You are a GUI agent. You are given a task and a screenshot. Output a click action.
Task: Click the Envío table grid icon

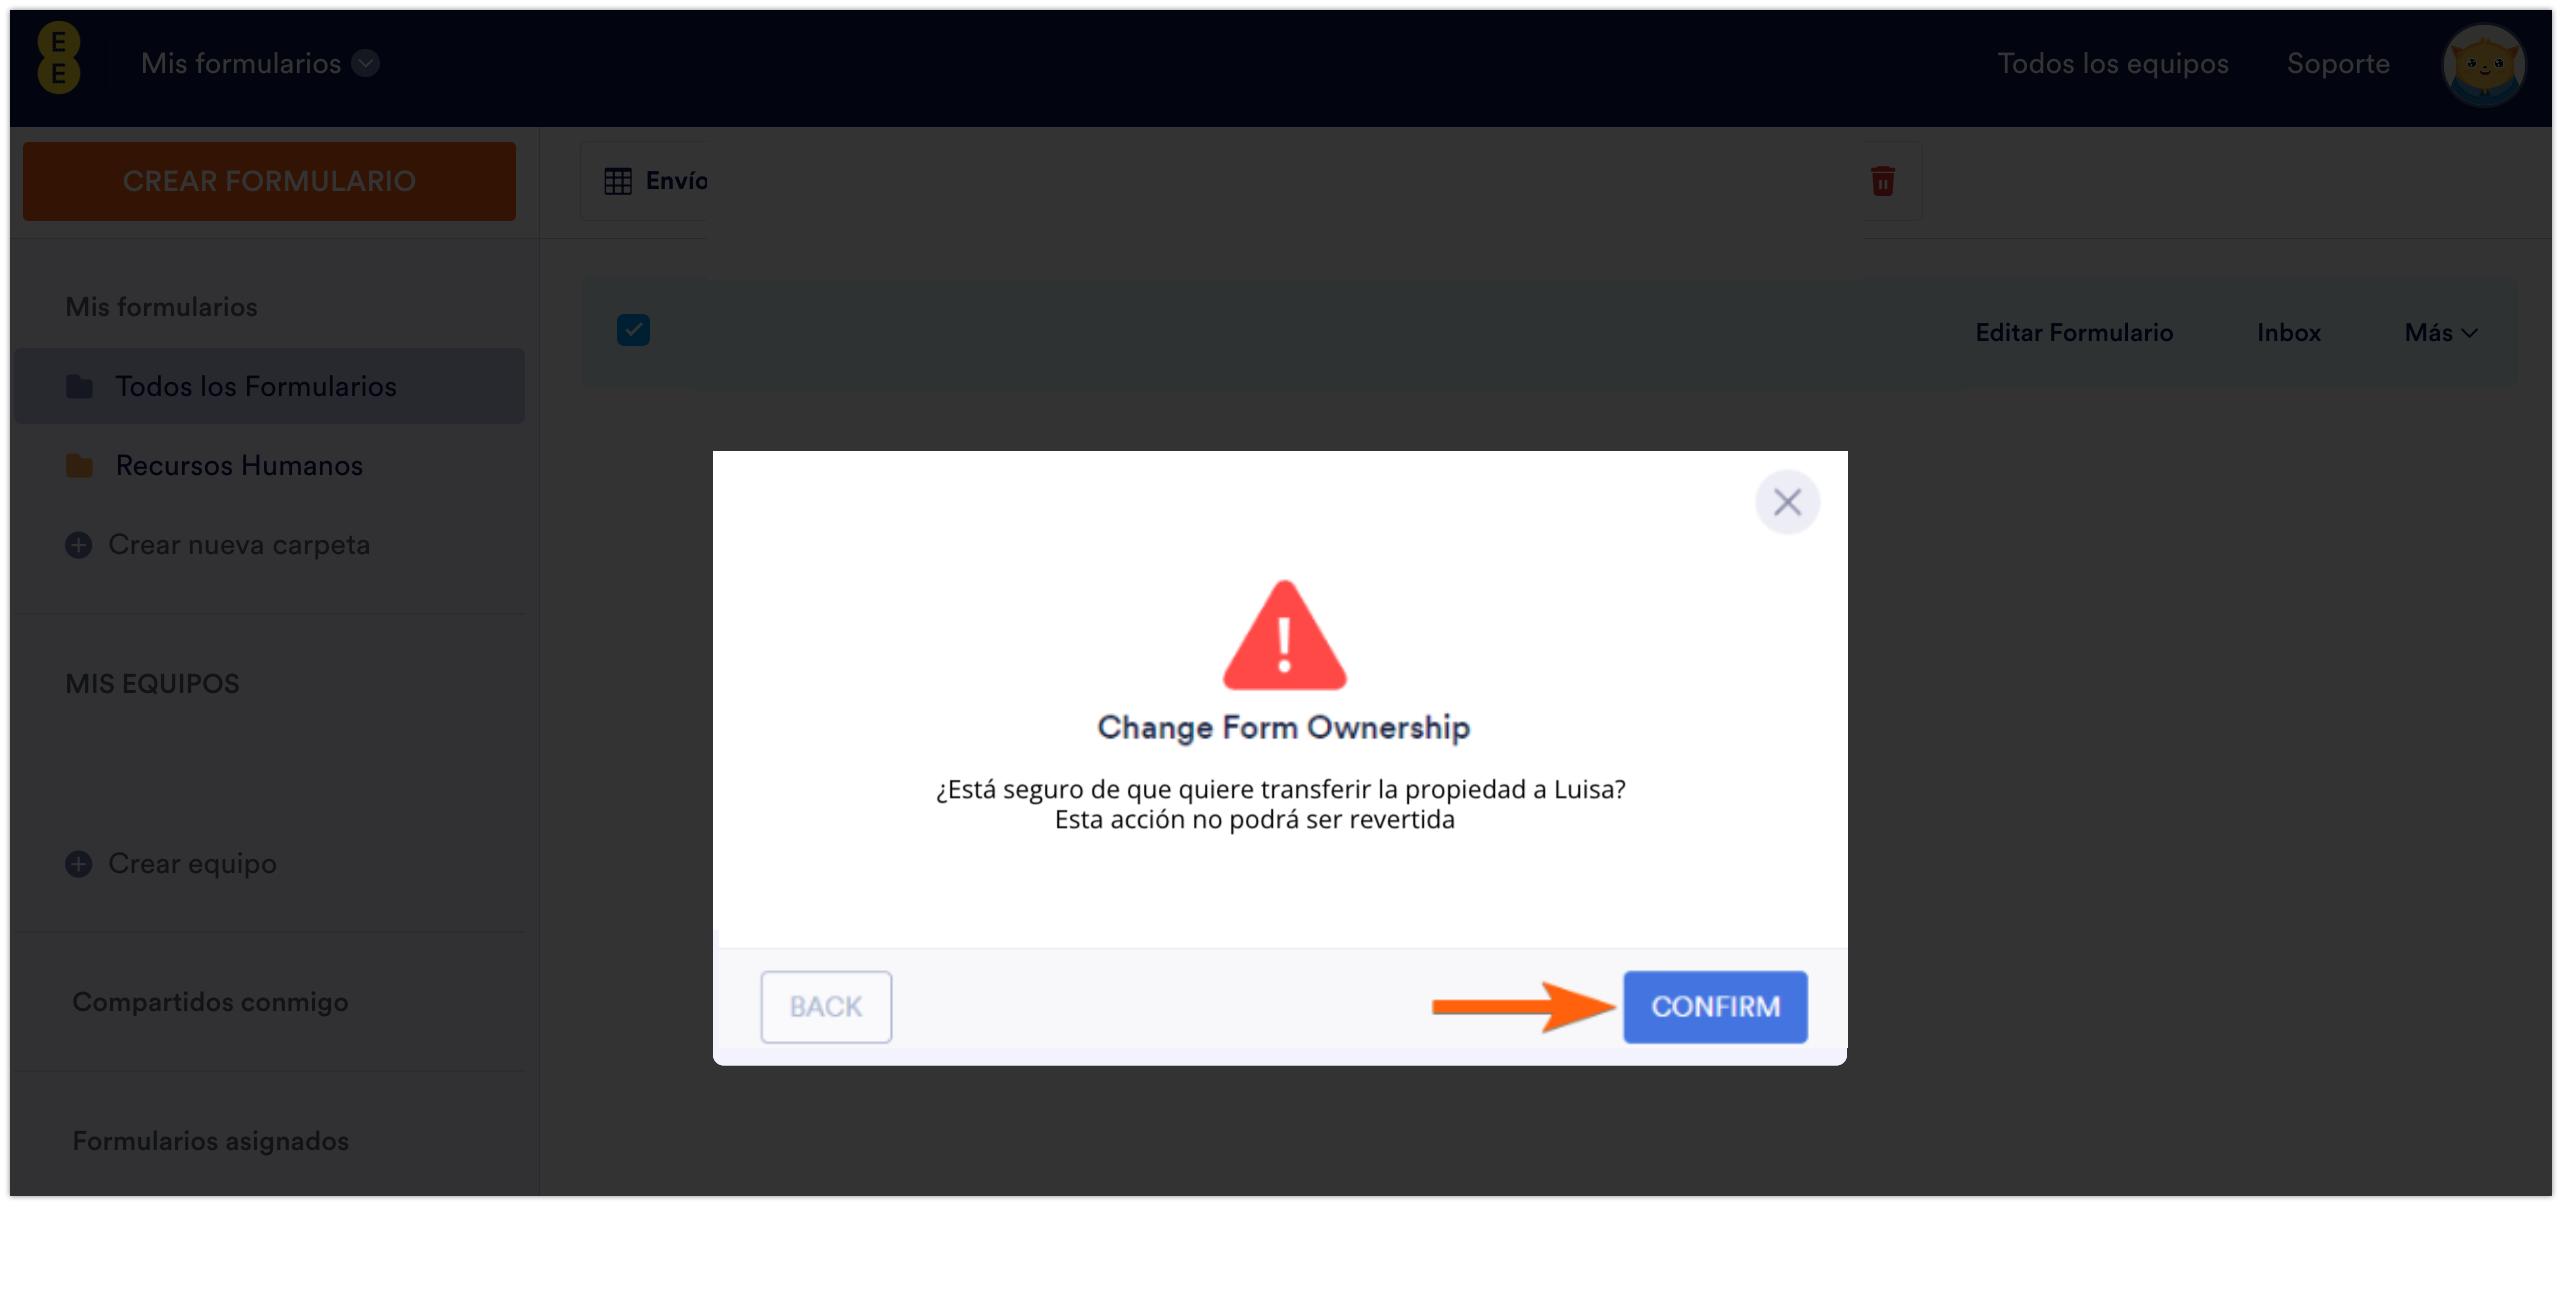pyautogui.click(x=618, y=181)
